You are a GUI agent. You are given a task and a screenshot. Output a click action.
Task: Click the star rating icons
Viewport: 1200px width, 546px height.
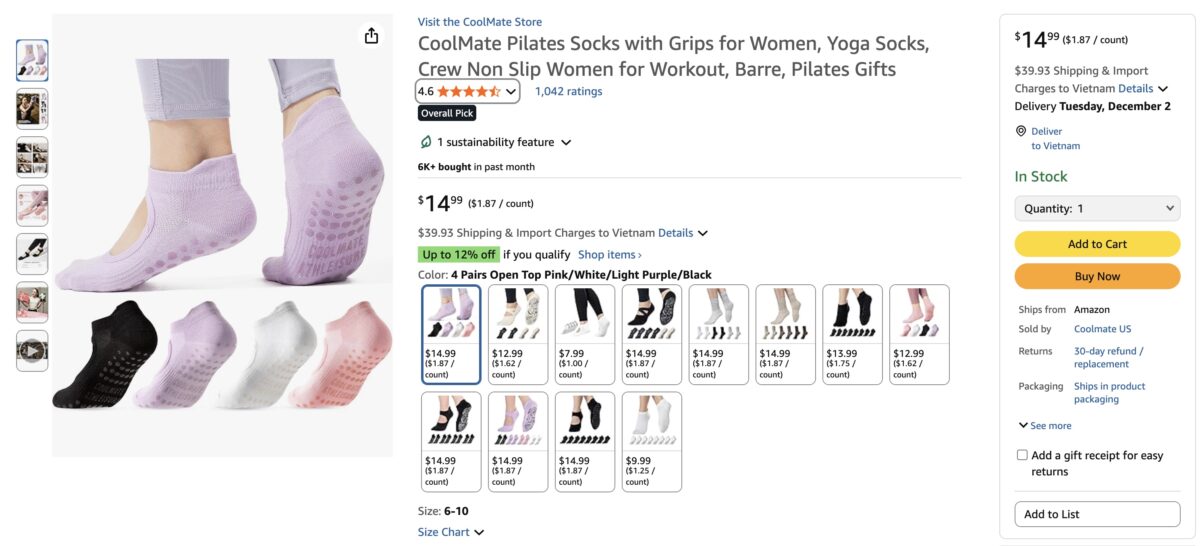pyautogui.click(x=468, y=91)
